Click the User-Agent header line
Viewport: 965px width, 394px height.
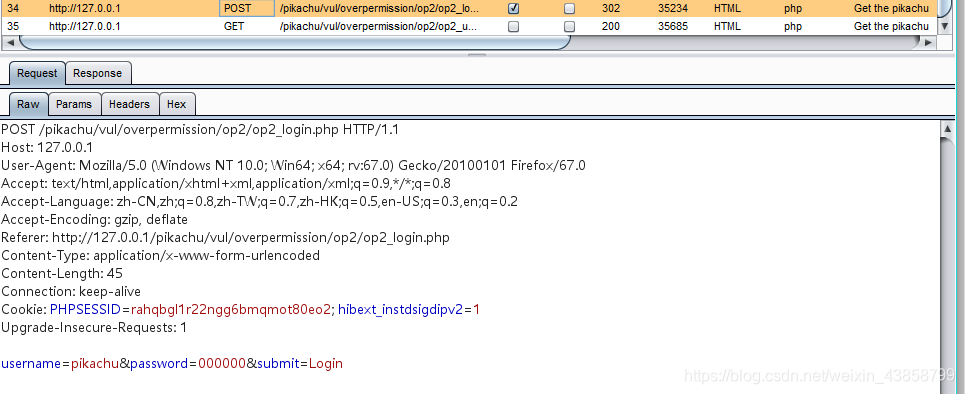[x=293, y=166]
